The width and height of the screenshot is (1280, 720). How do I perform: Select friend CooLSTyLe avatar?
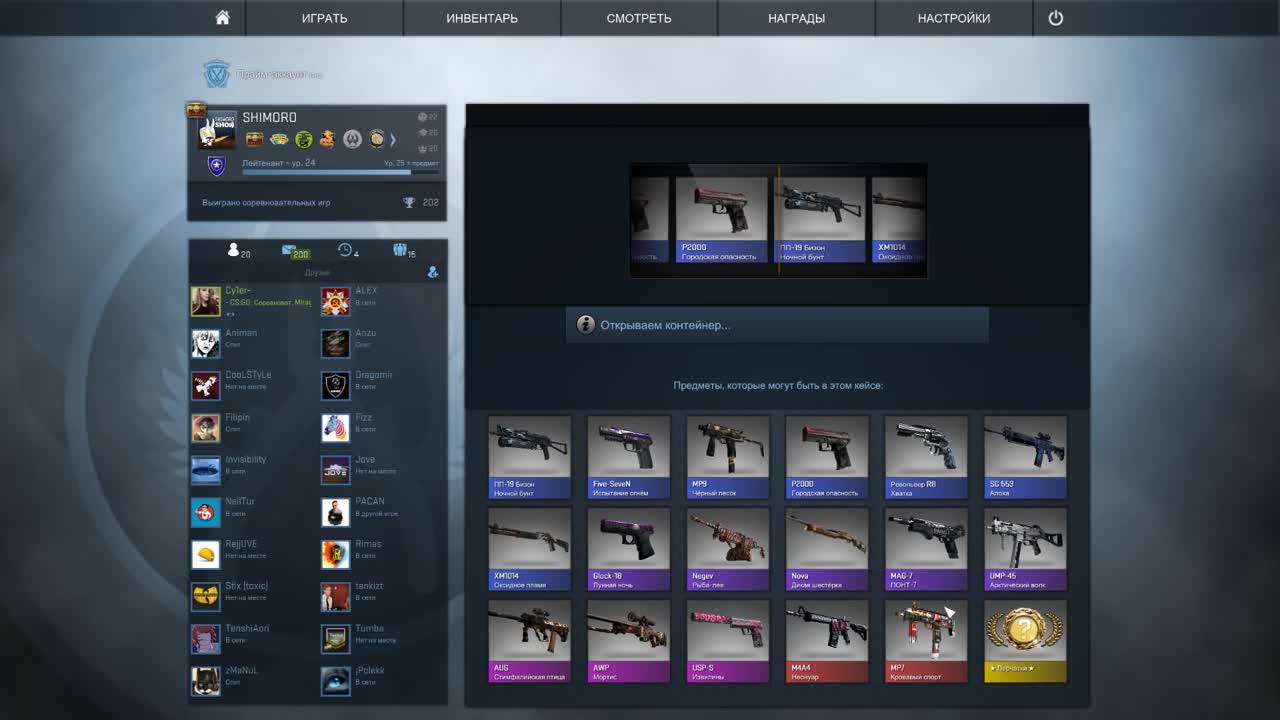pyautogui.click(x=206, y=385)
